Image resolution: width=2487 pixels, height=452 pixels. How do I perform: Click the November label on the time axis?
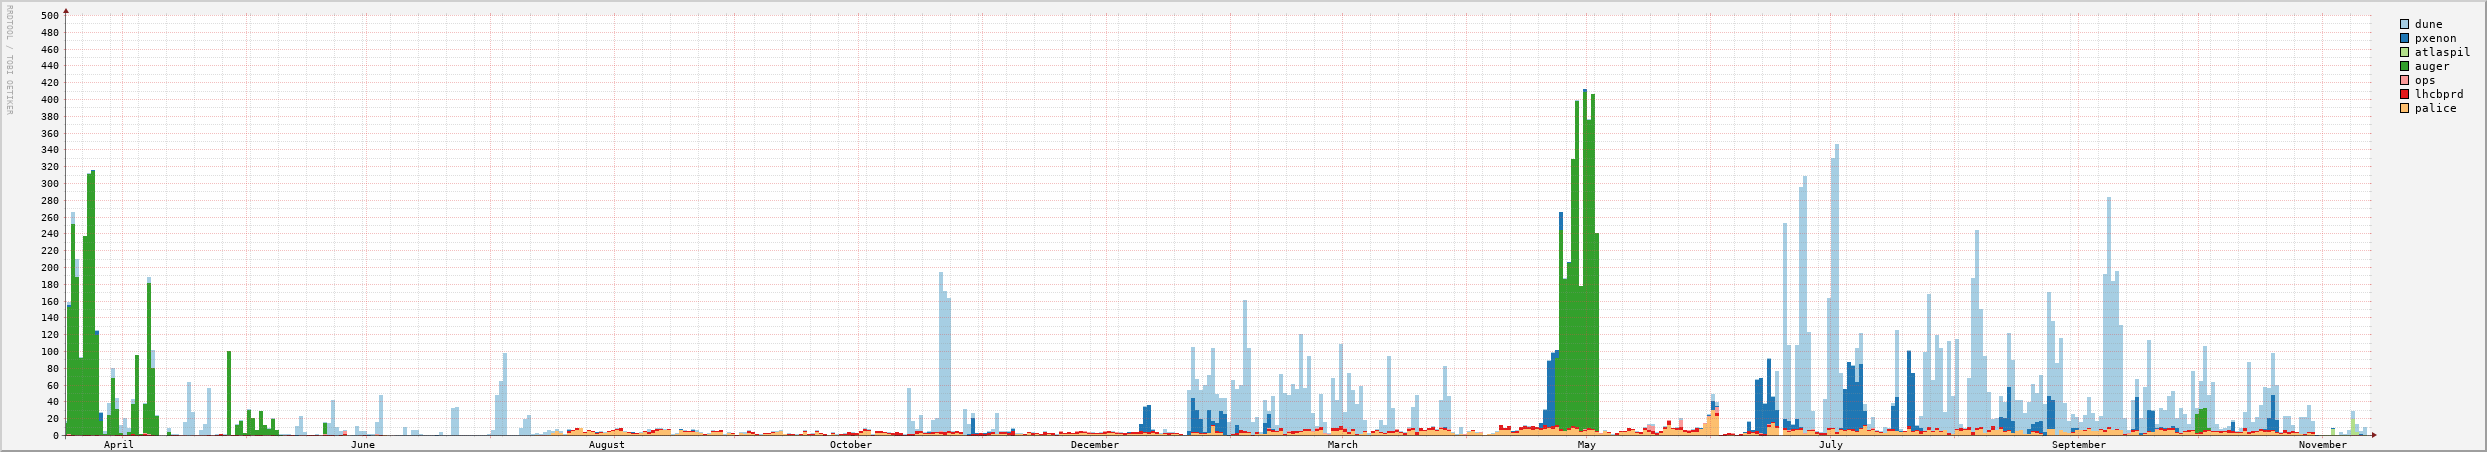tap(2322, 445)
